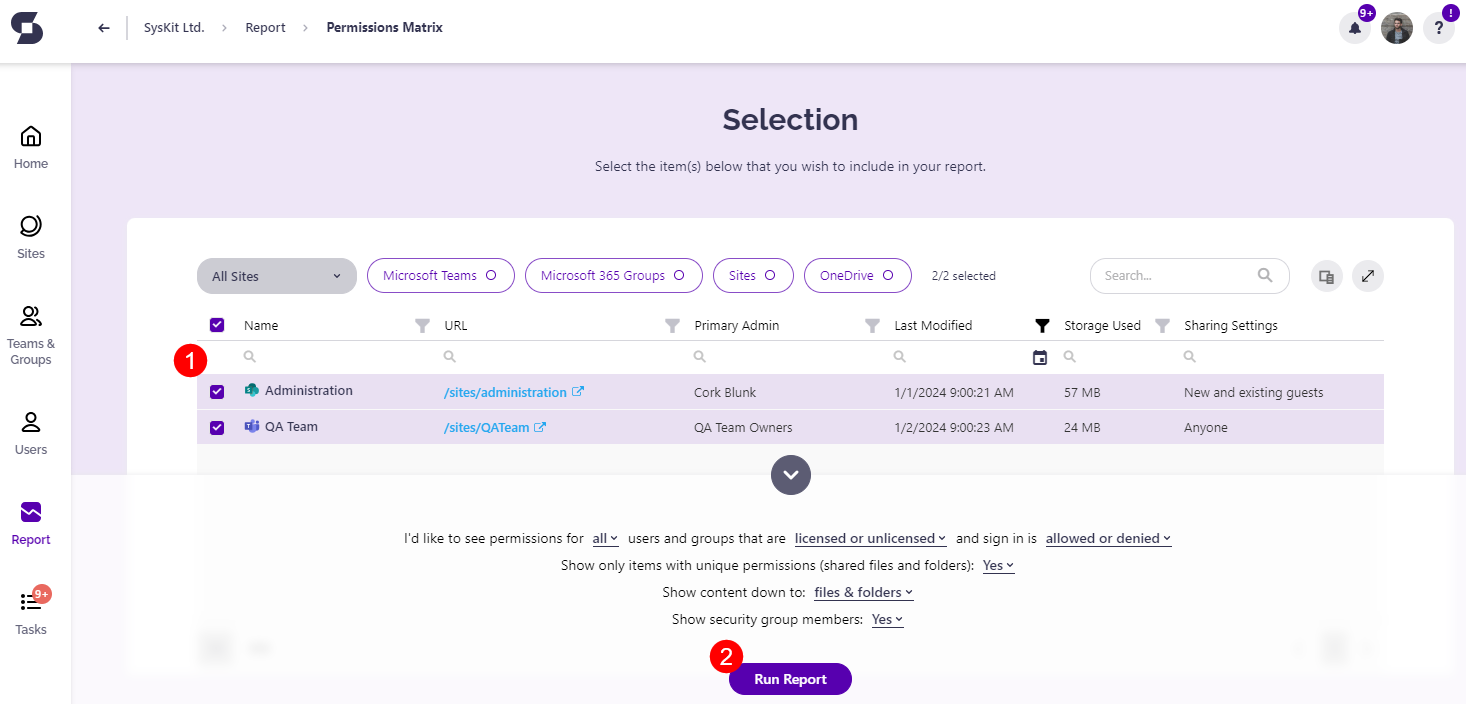Screen dimensions: 1466x704
Task: Click the copy report data icon
Action: (x=1326, y=275)
